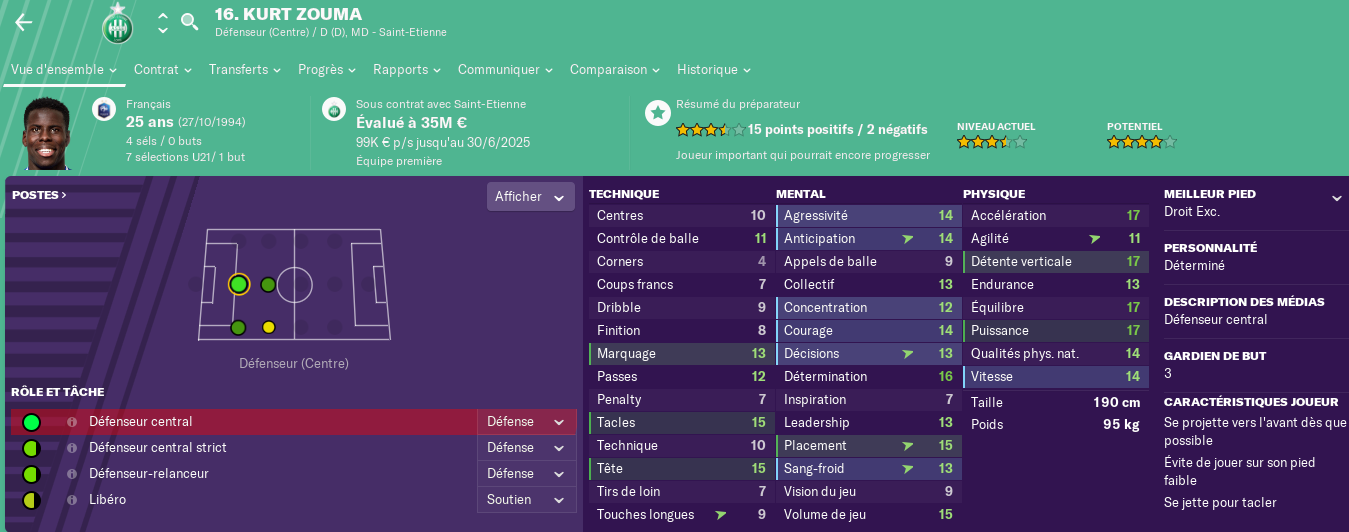
Task: Open the Afficher dropdown
Action: coord(531,197)
